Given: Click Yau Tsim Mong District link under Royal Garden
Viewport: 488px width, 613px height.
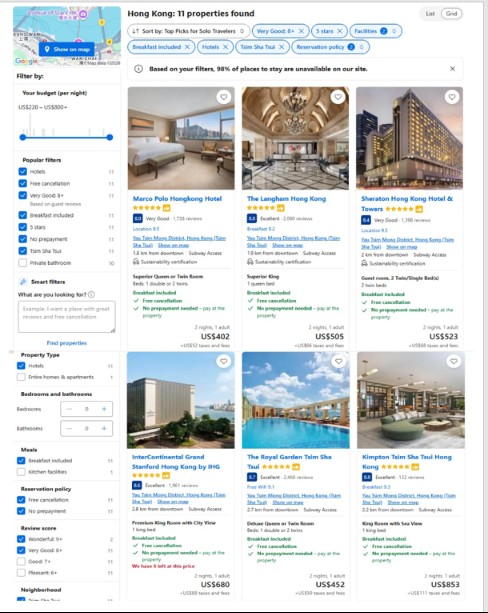Looking at the screenshot, I should coord(294,499).
